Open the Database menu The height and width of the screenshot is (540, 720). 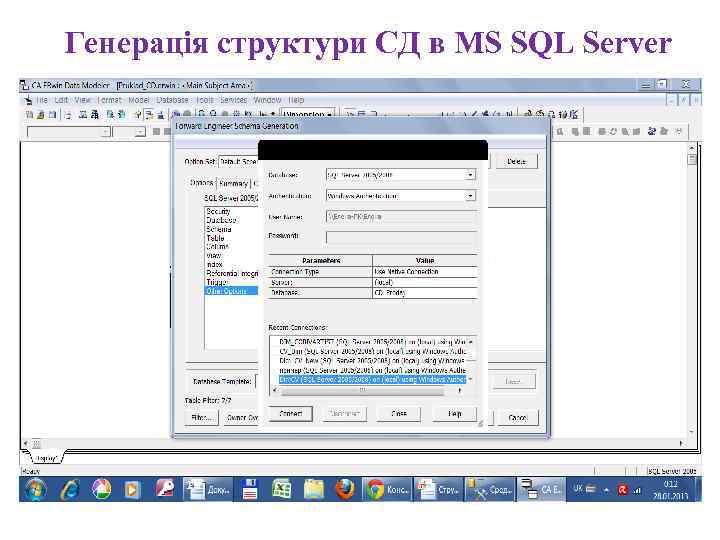click(172, 100)
